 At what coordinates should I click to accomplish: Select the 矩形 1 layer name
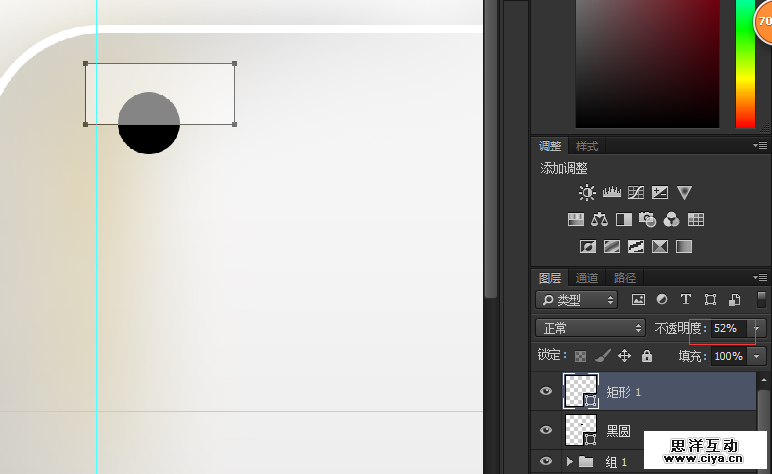coord(623,392)
